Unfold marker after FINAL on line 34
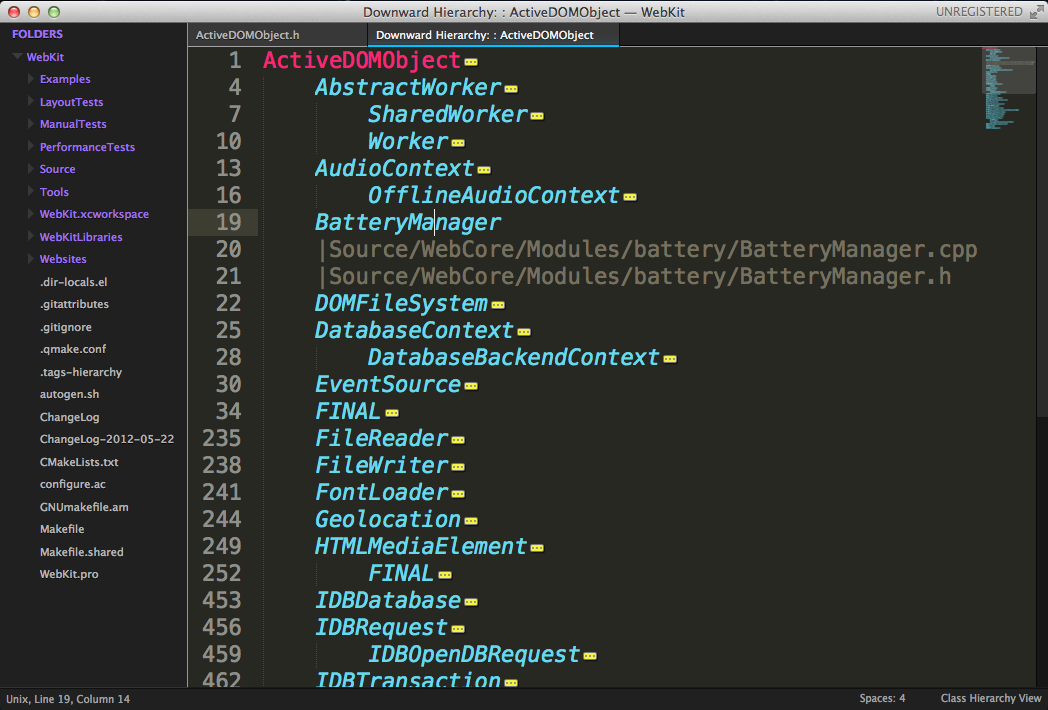1048x710 pixels. (x=392, y=413)
